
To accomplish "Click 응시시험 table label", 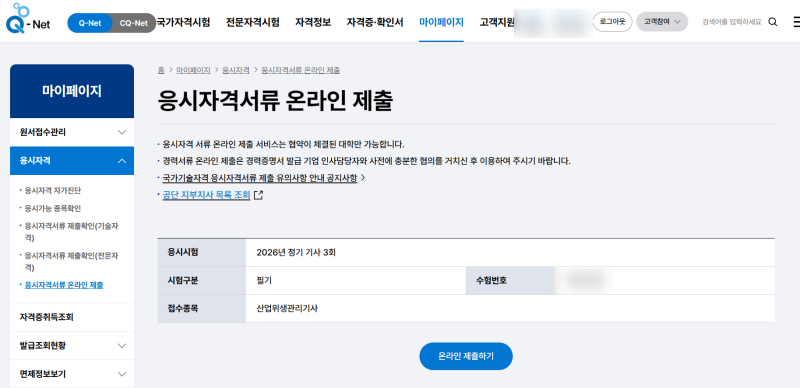I will 183,252.
